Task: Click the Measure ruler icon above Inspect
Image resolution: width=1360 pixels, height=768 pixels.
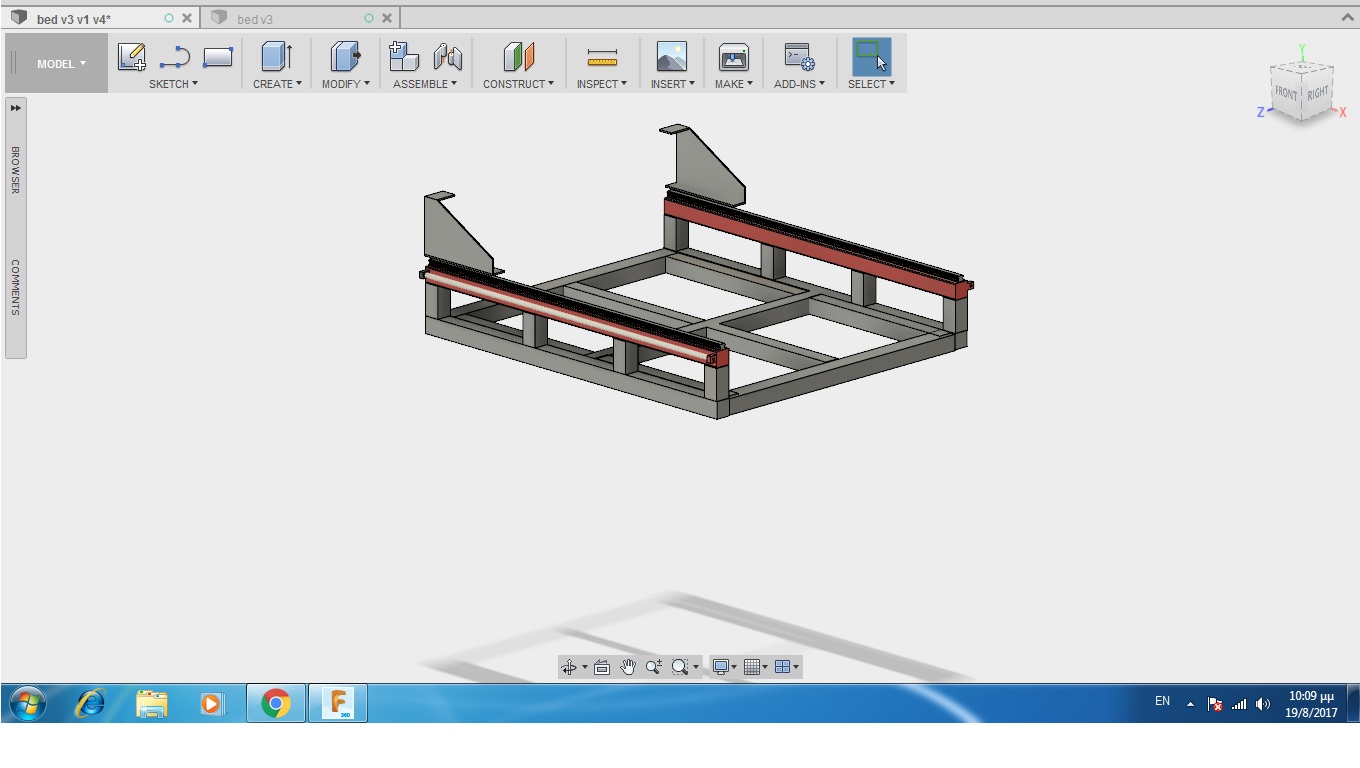Action: pyautogui.click(x=602, y=58)
